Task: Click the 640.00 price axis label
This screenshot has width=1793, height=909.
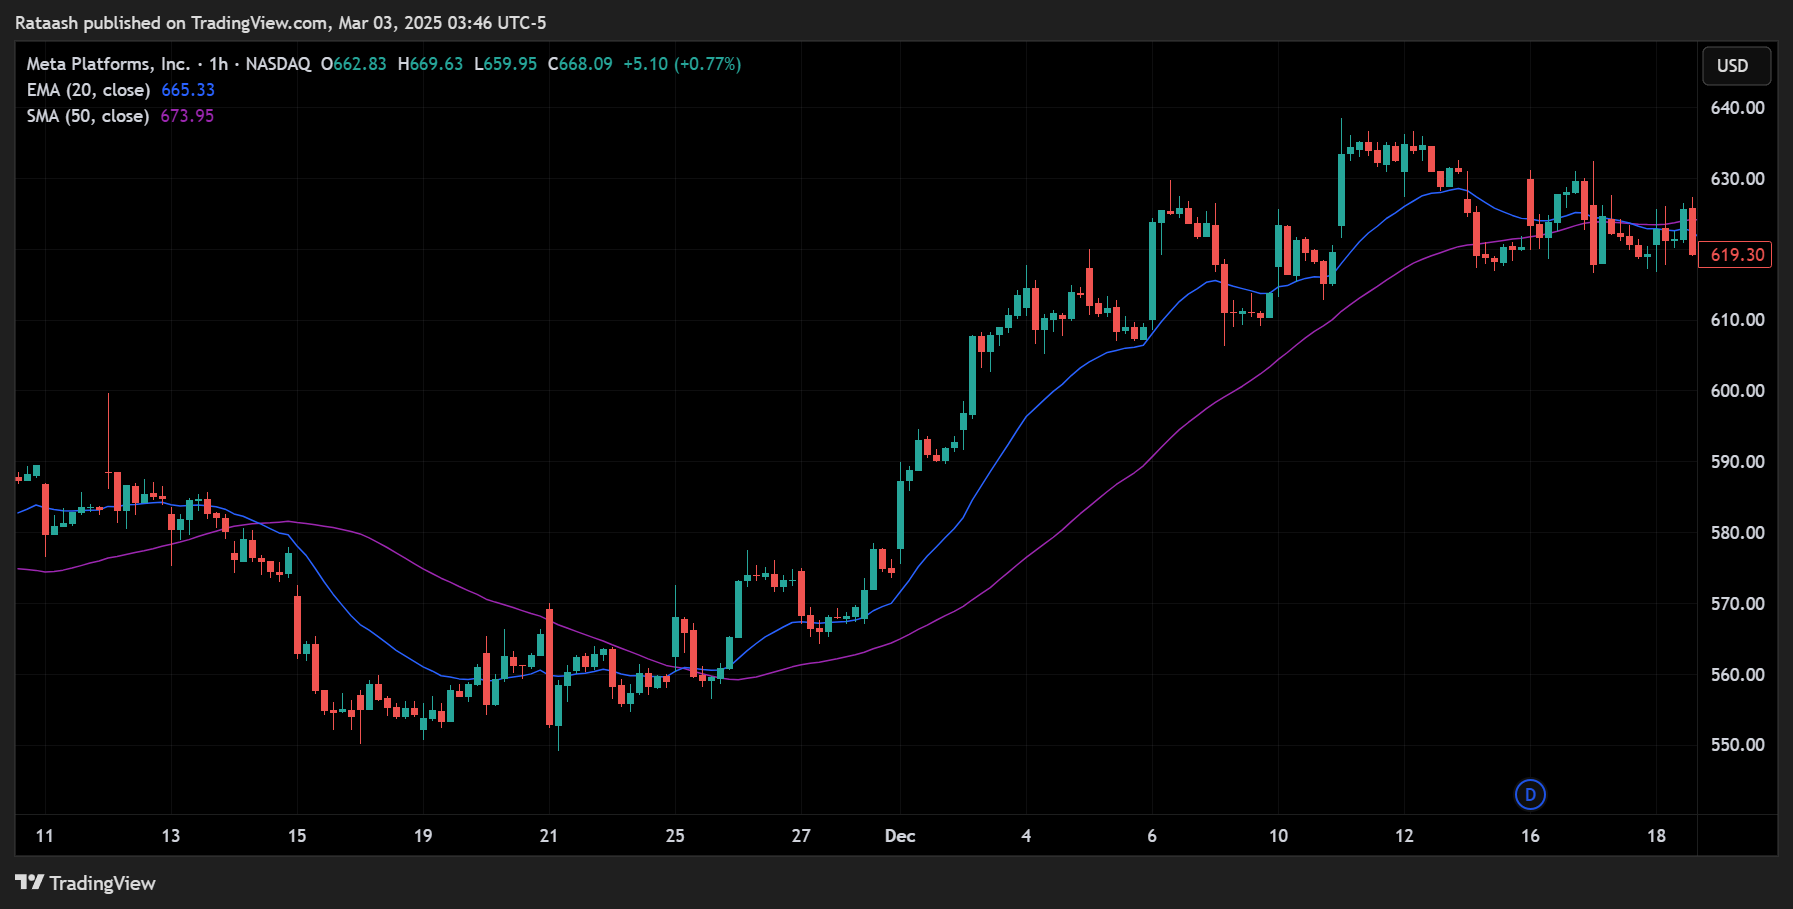Action: (1737, 108)
